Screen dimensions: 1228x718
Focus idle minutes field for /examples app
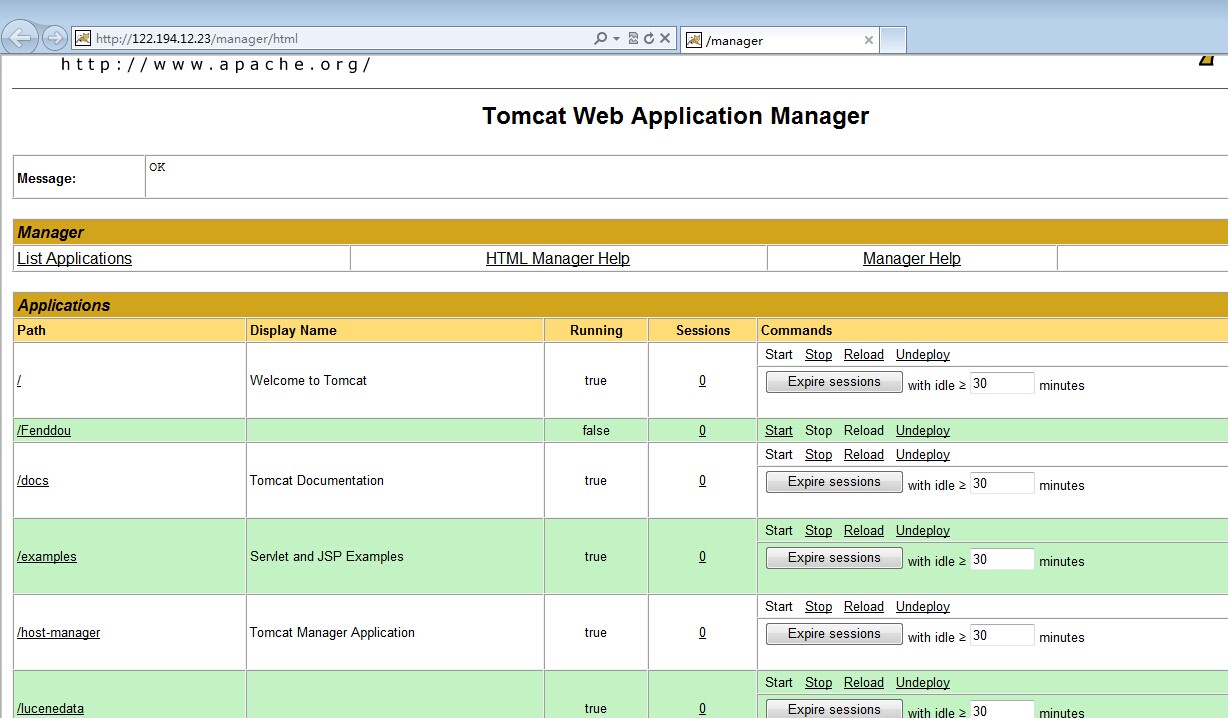coord(1002,559)
